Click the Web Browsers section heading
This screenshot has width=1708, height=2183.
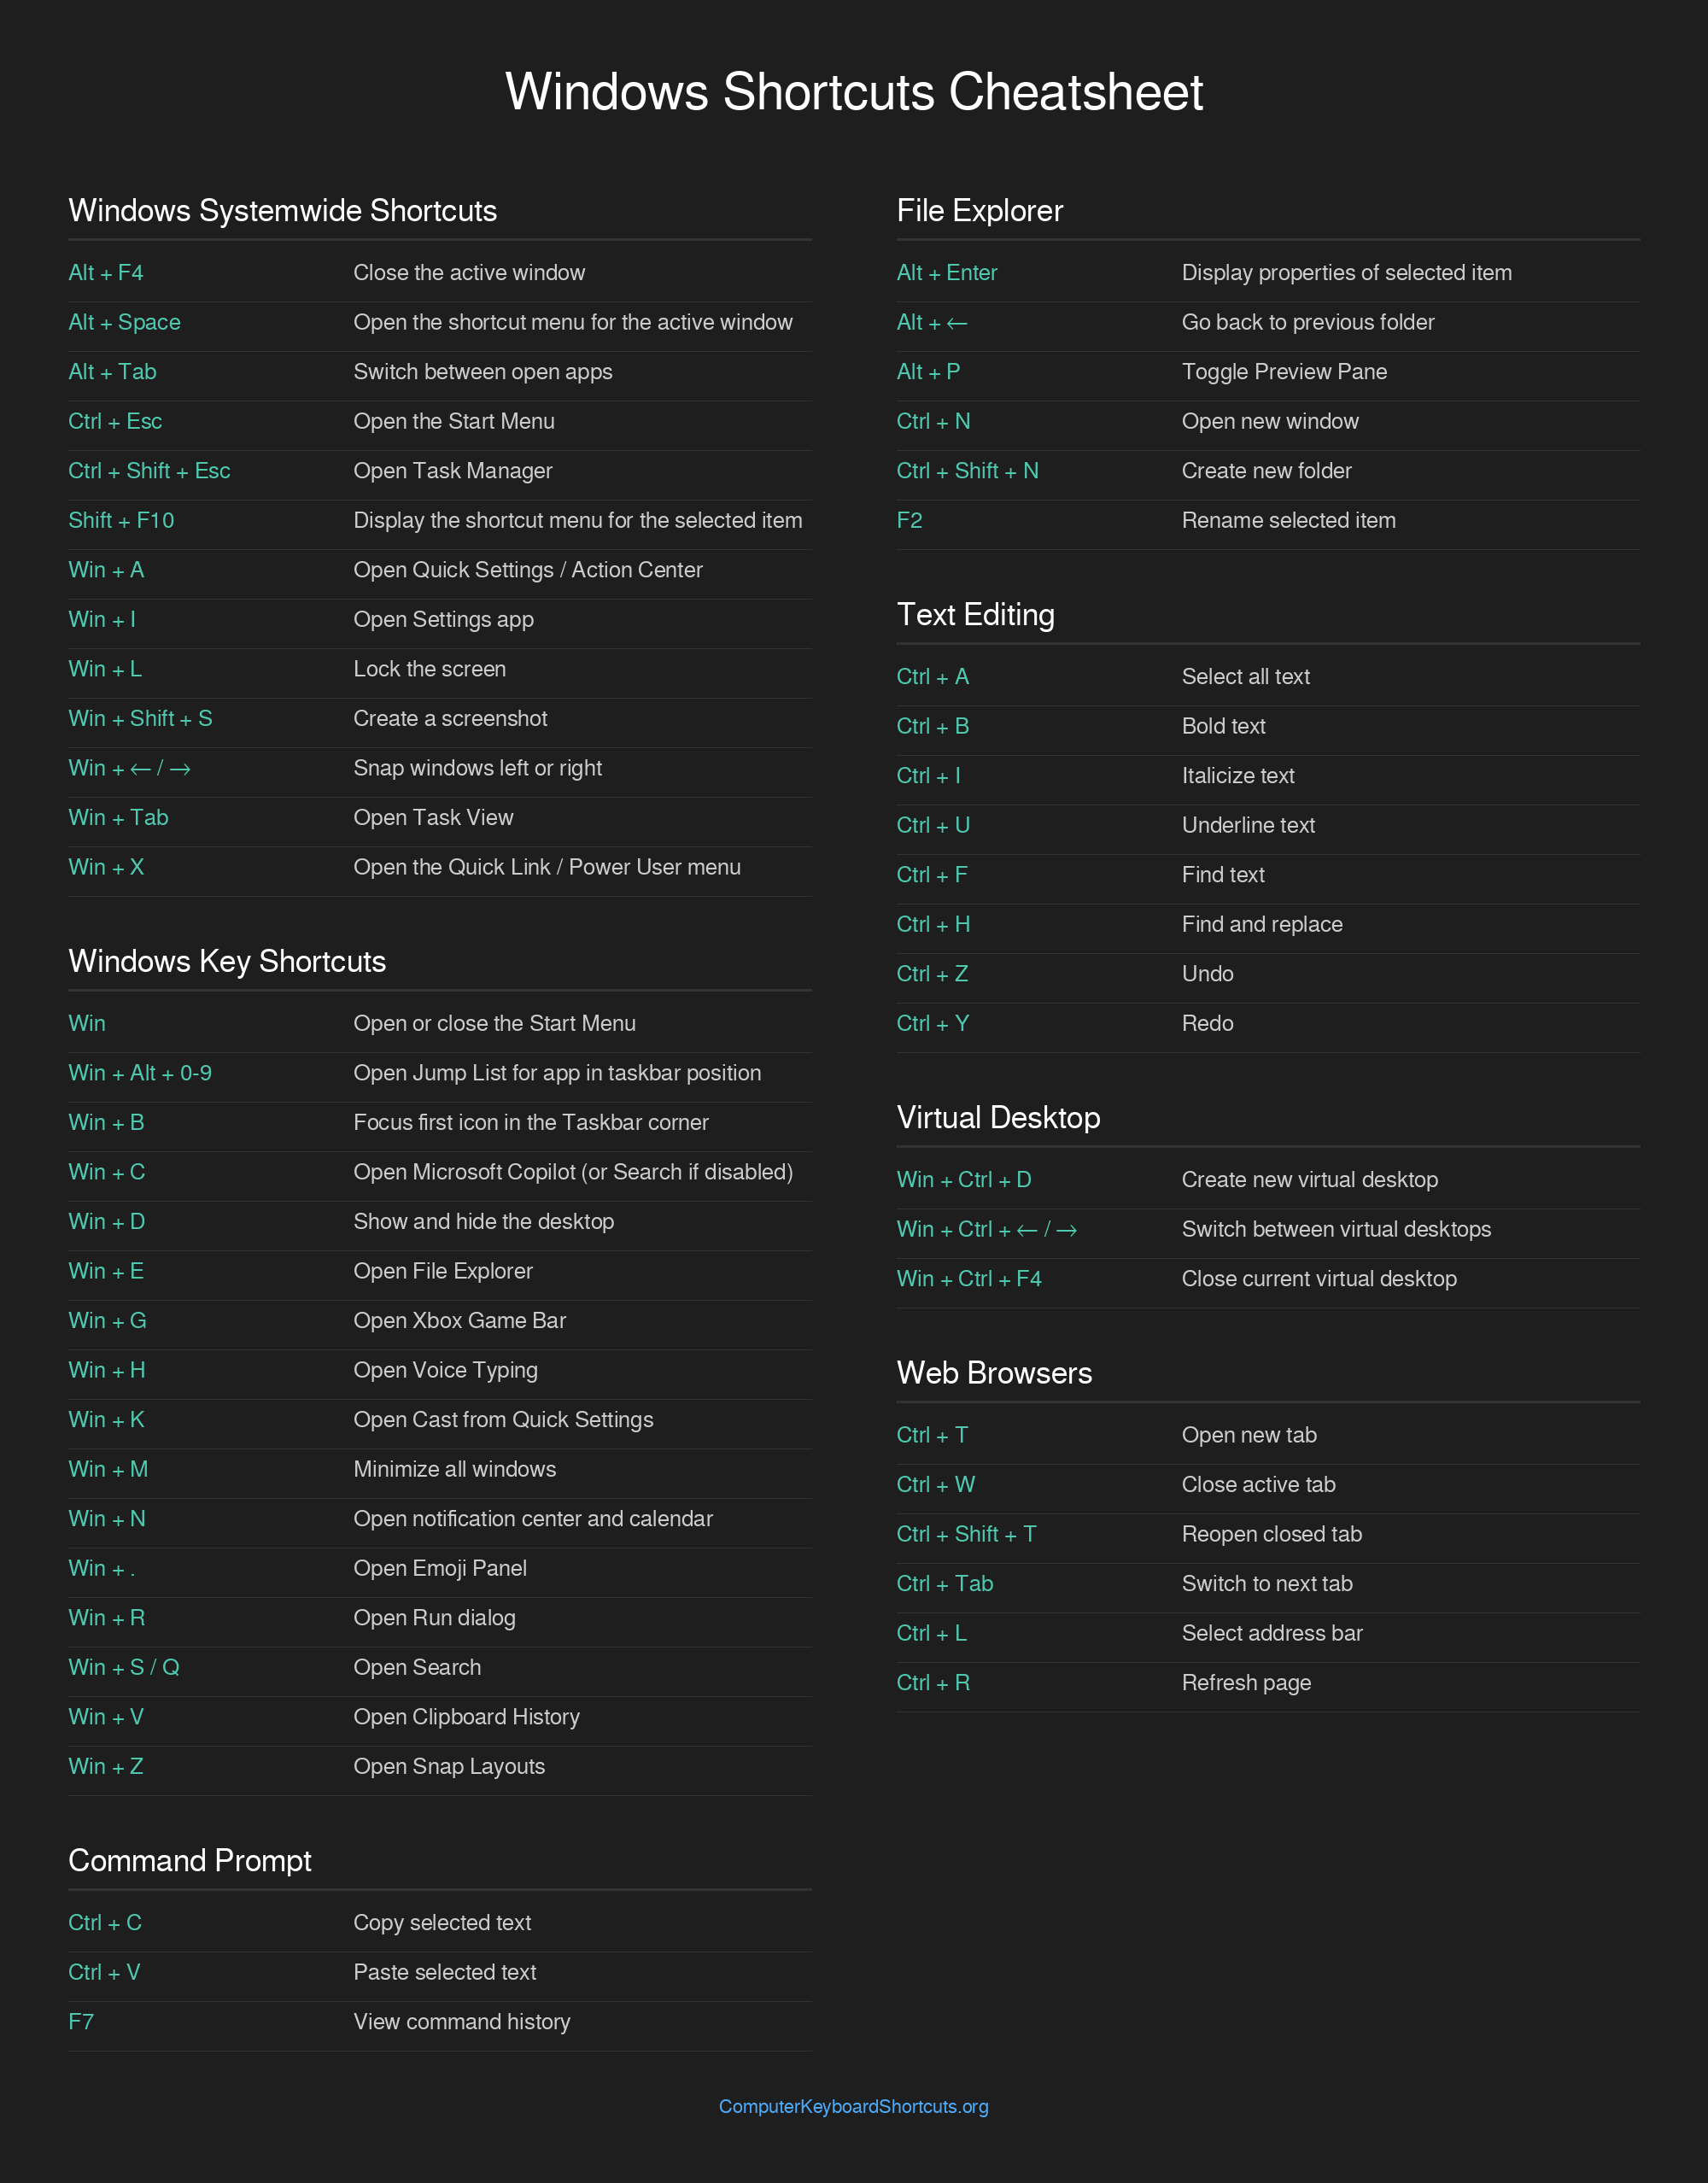(x=994, y=1373)
